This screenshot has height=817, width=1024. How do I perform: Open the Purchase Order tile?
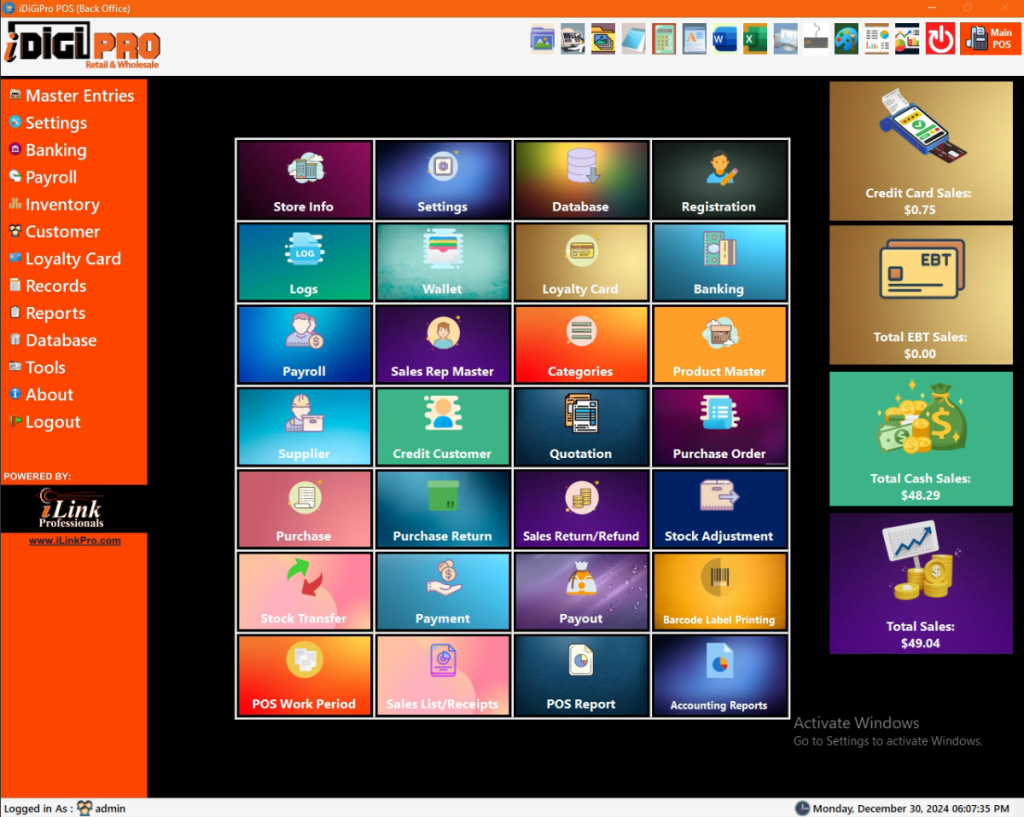(720, 426)
